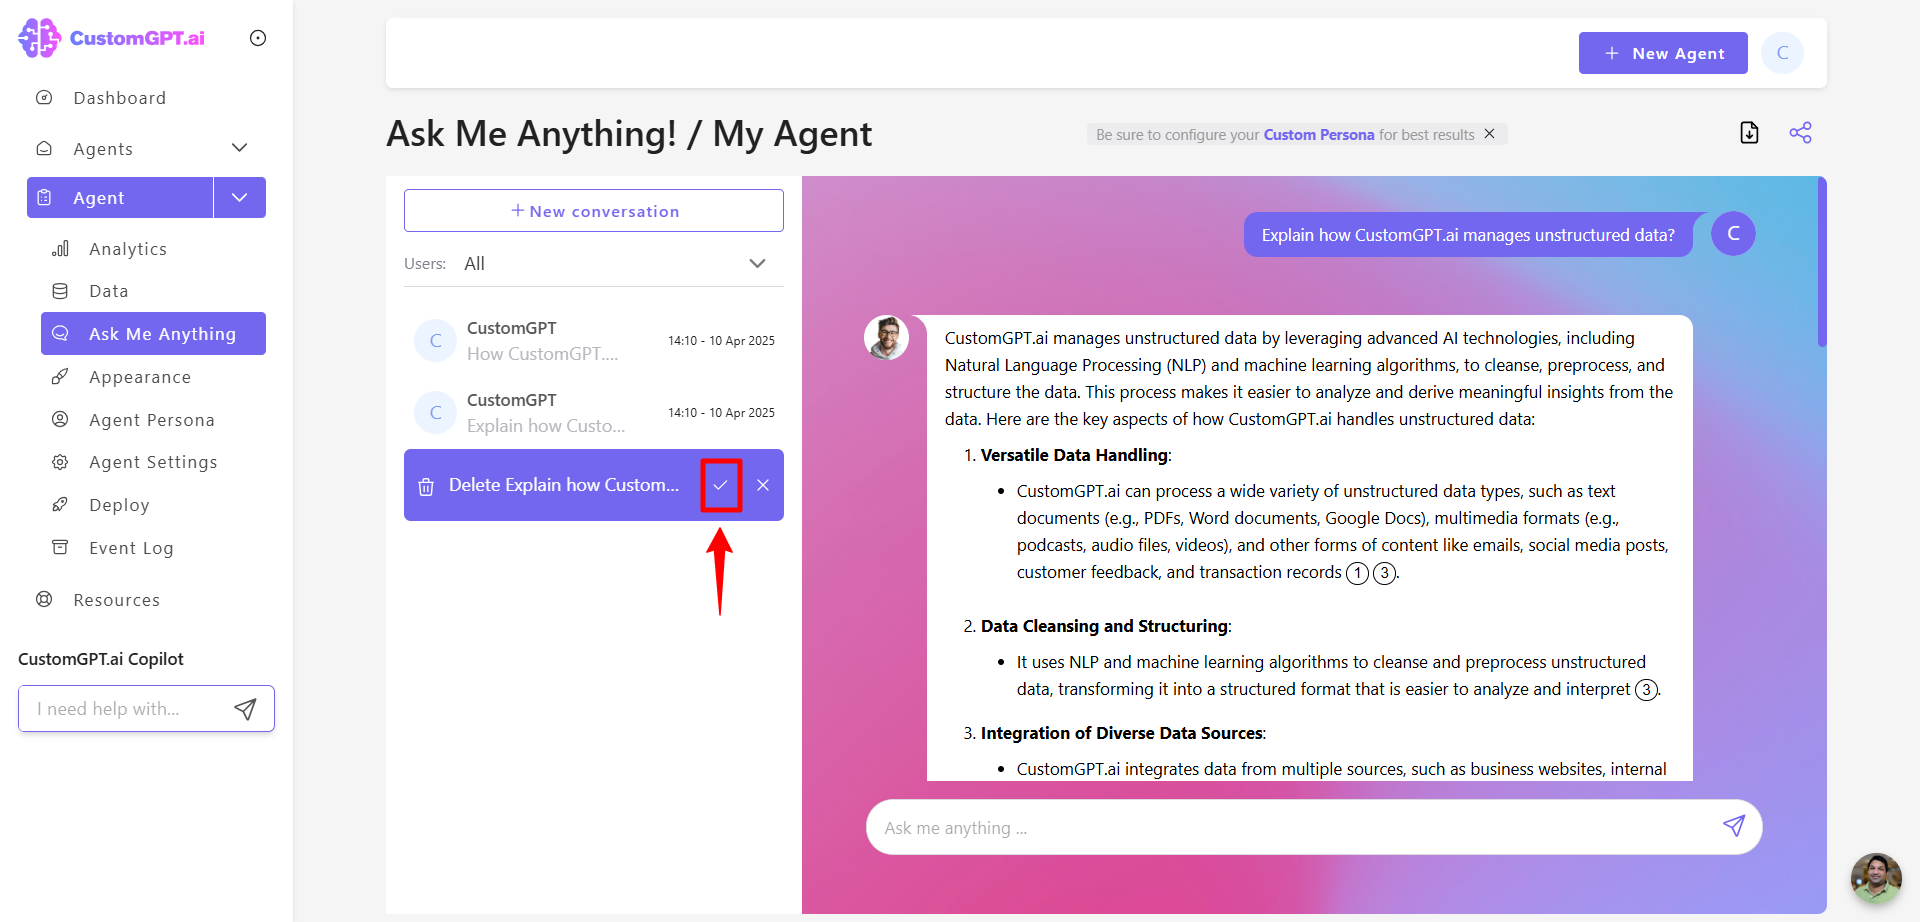Viewport: 1920px width, 922px height.
Task: Follow the Custom Persona link
Action: point(1319,135)
